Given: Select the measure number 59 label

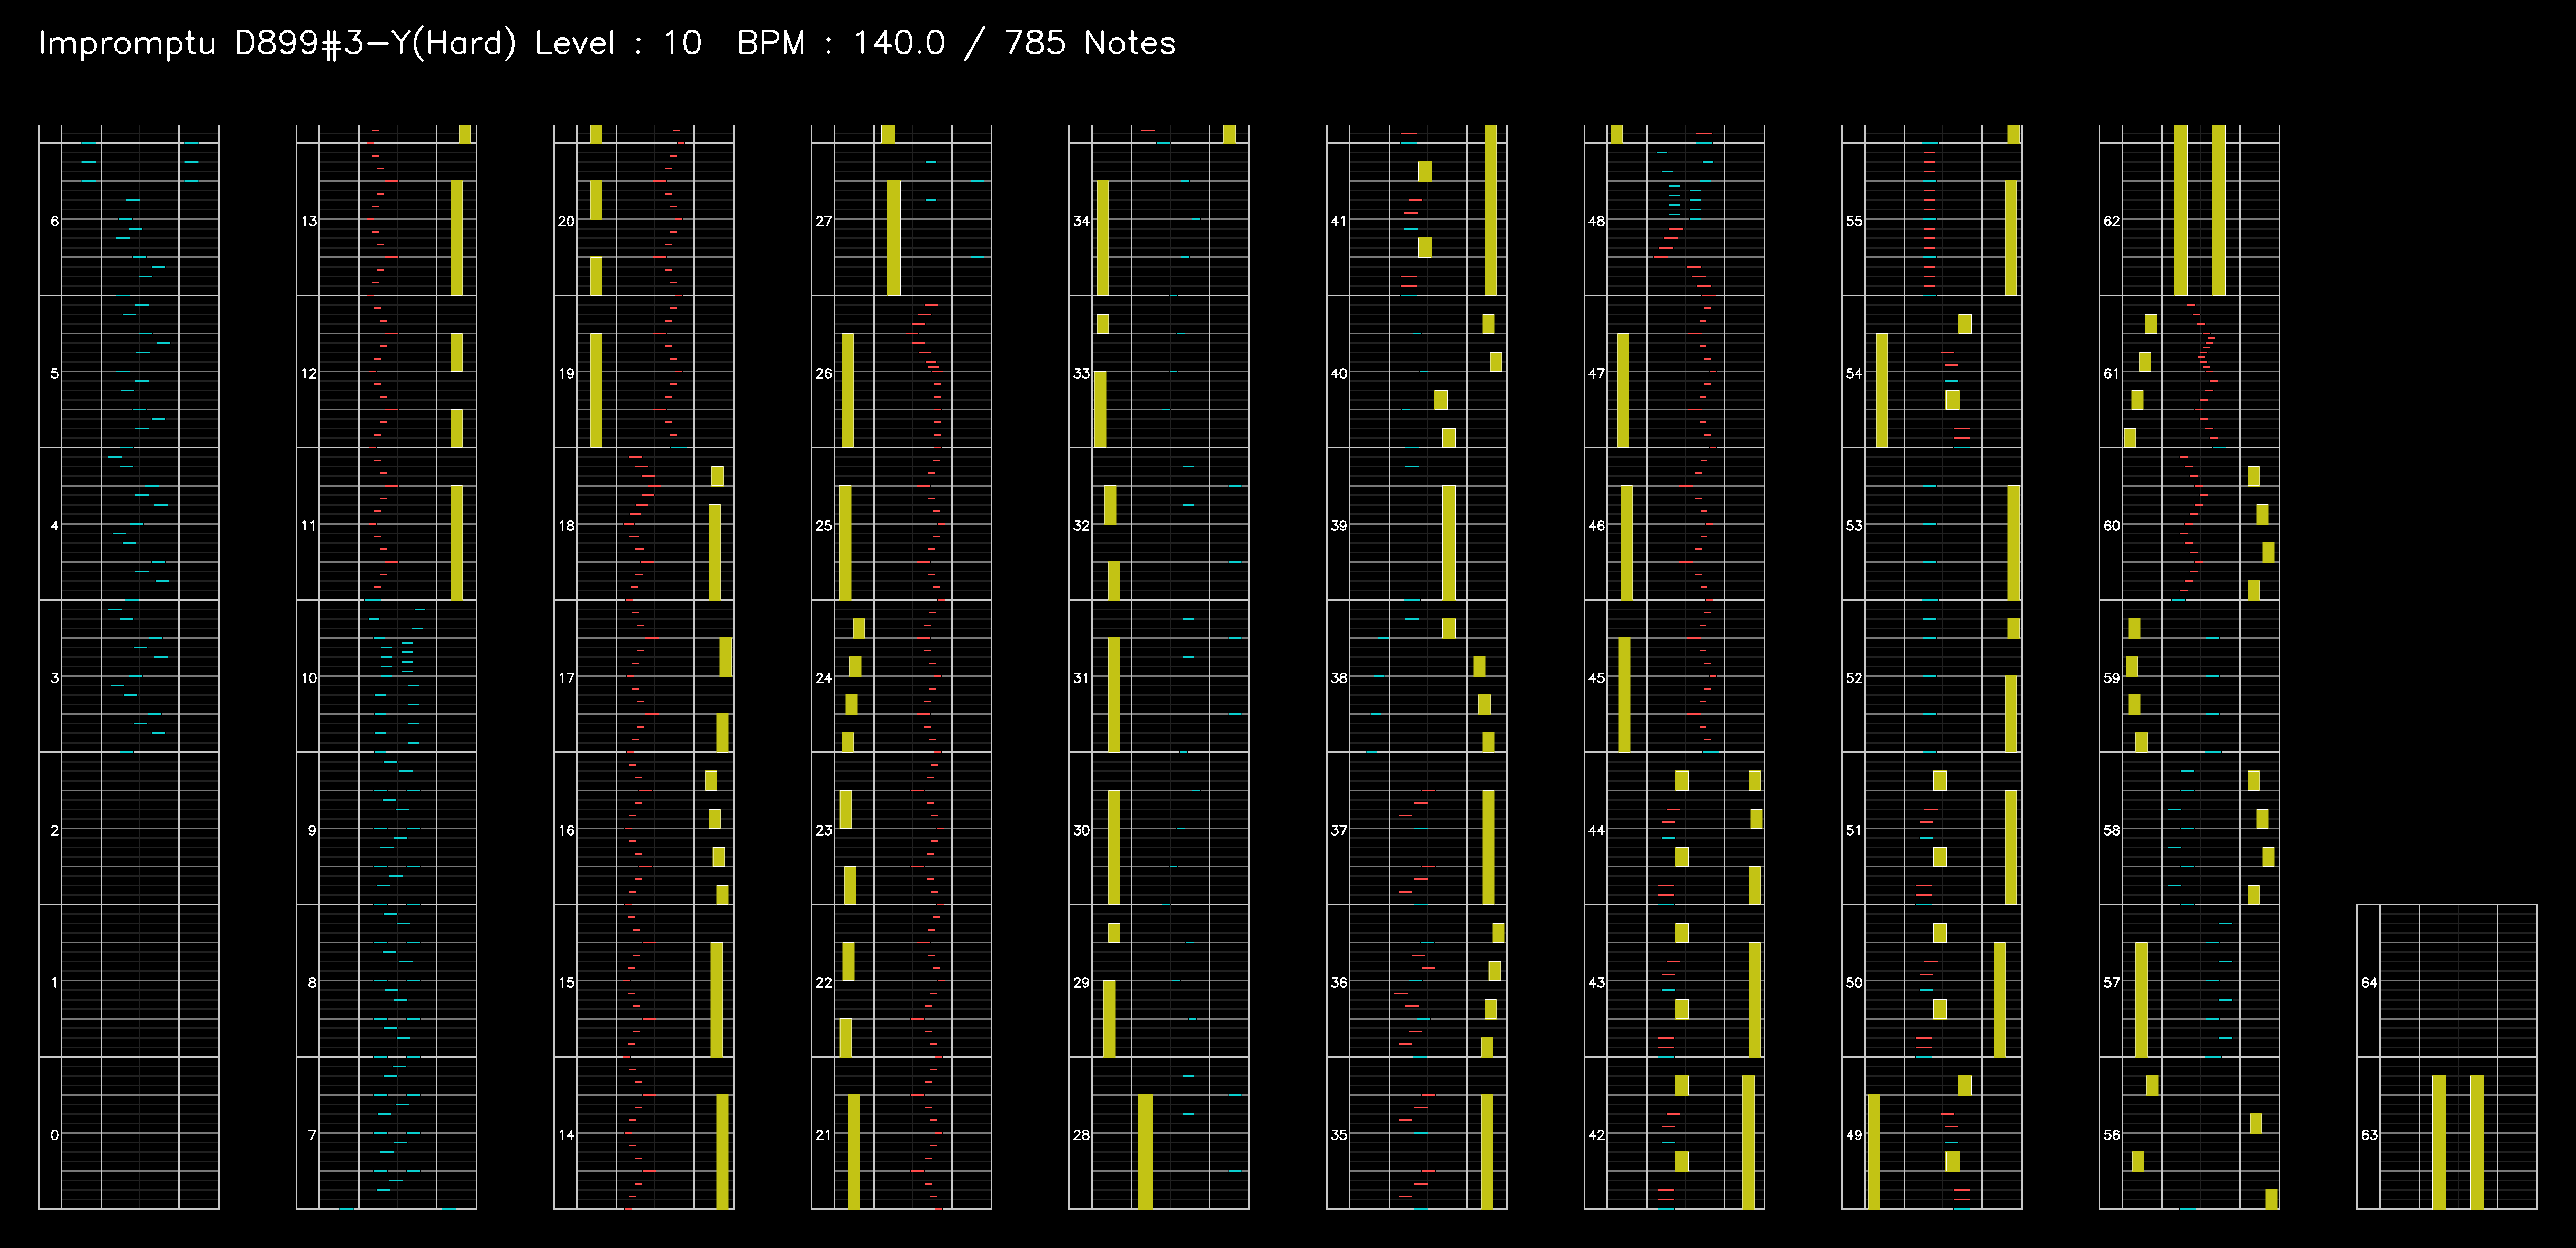Looking at the screenshot, I should click(x=2111, y=677).
